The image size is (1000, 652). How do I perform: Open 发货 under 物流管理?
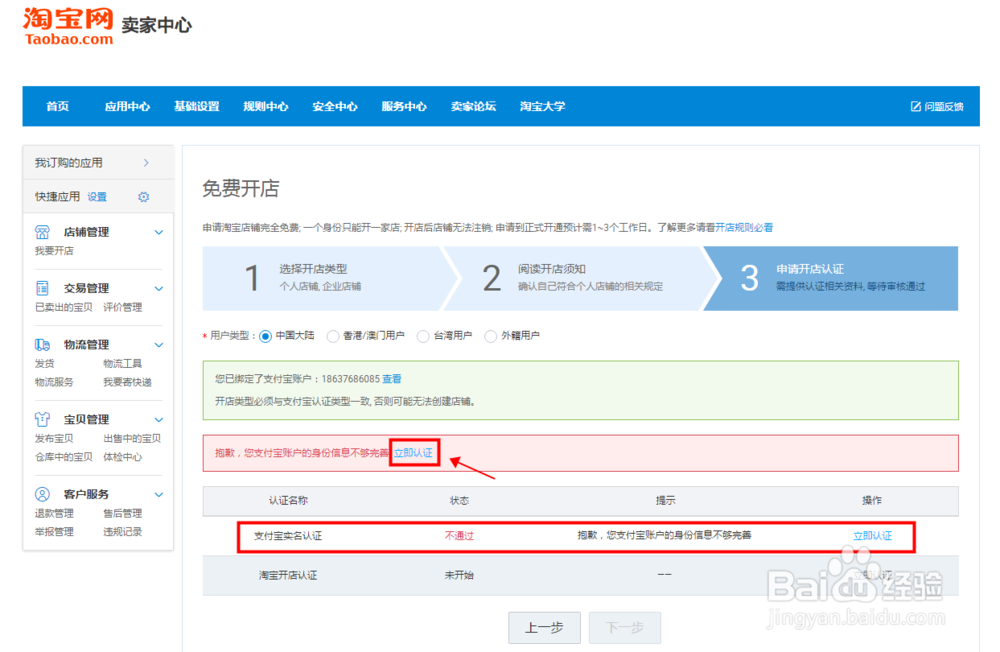tap(45, 364)
